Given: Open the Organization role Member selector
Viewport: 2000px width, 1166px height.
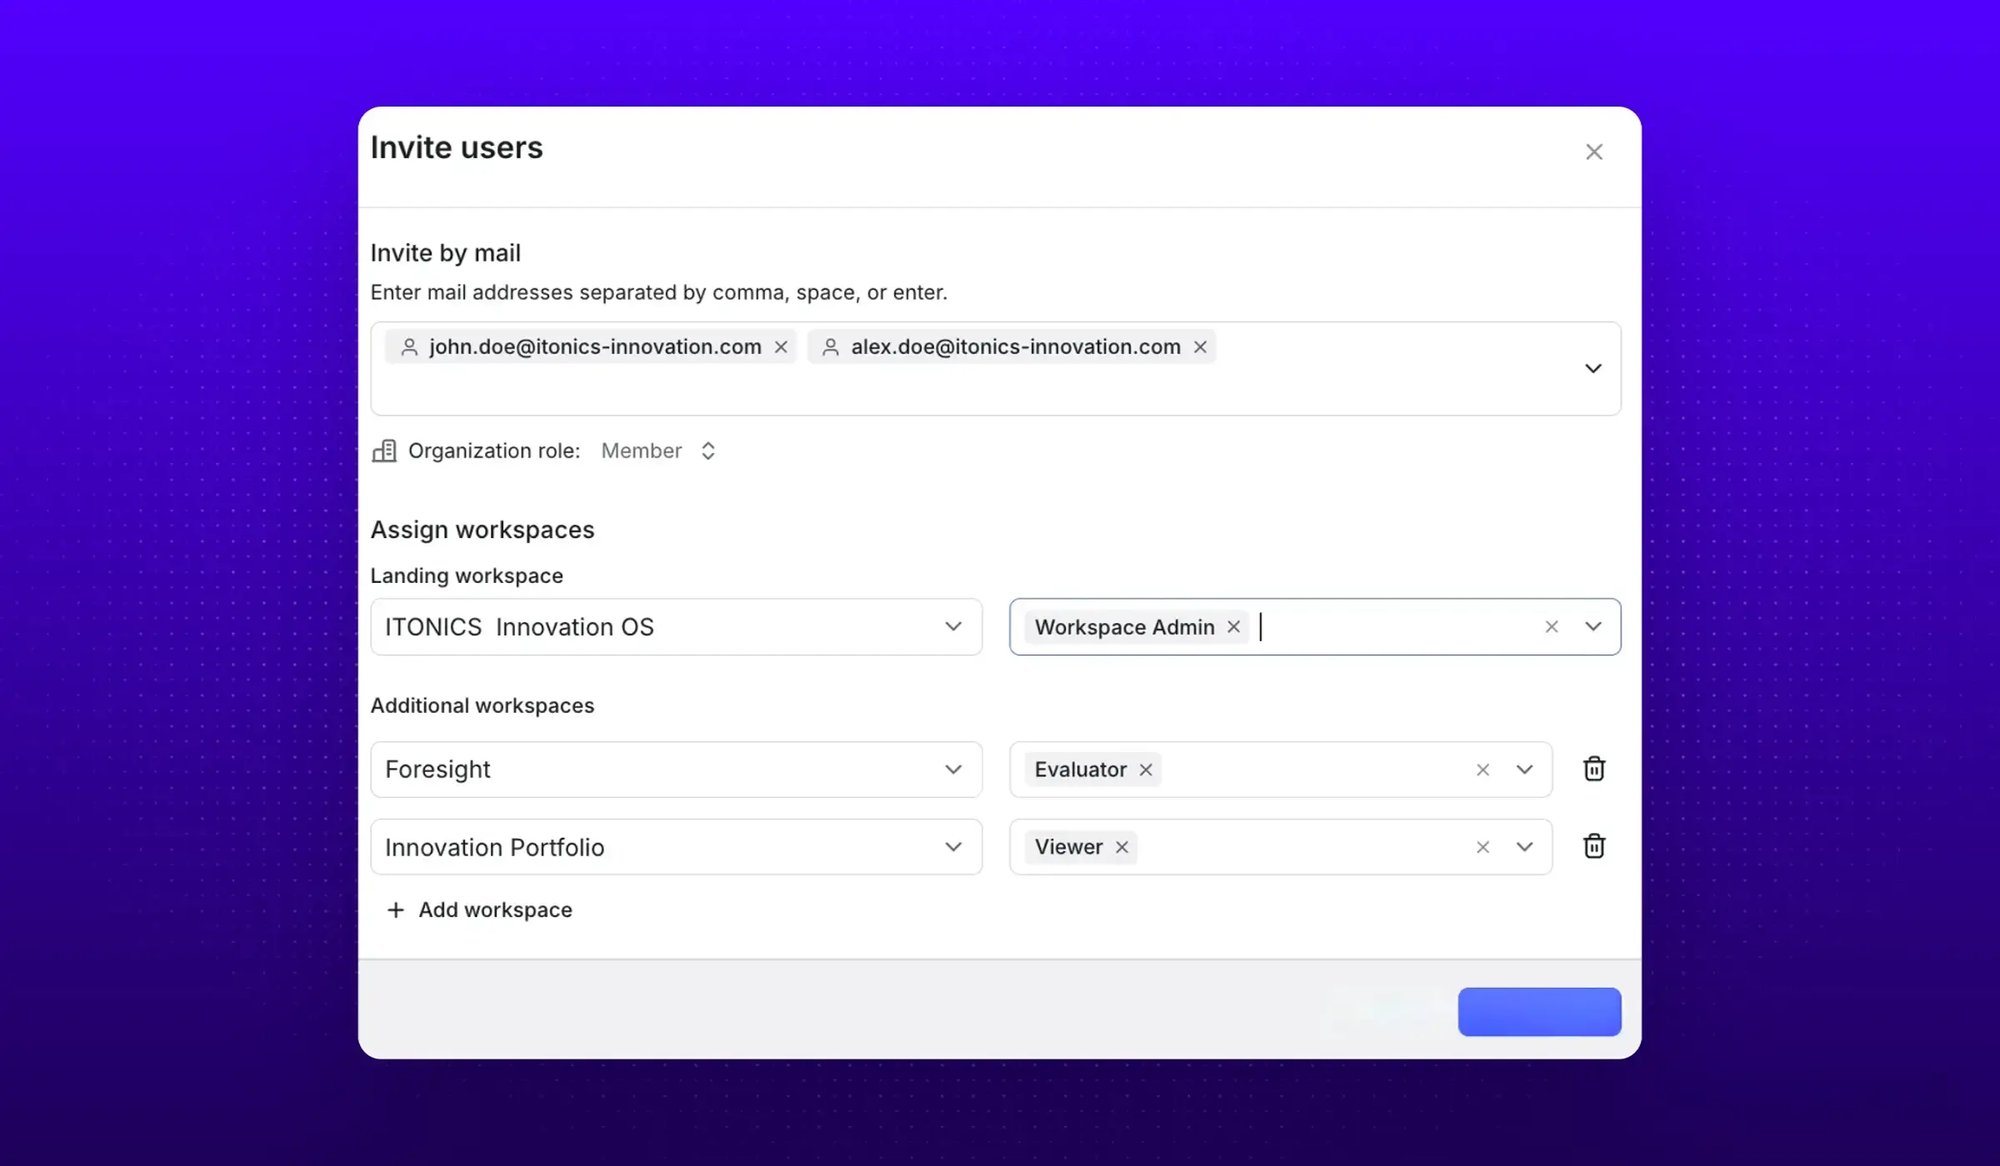Looking at the screenshot, I should point(659,451).
